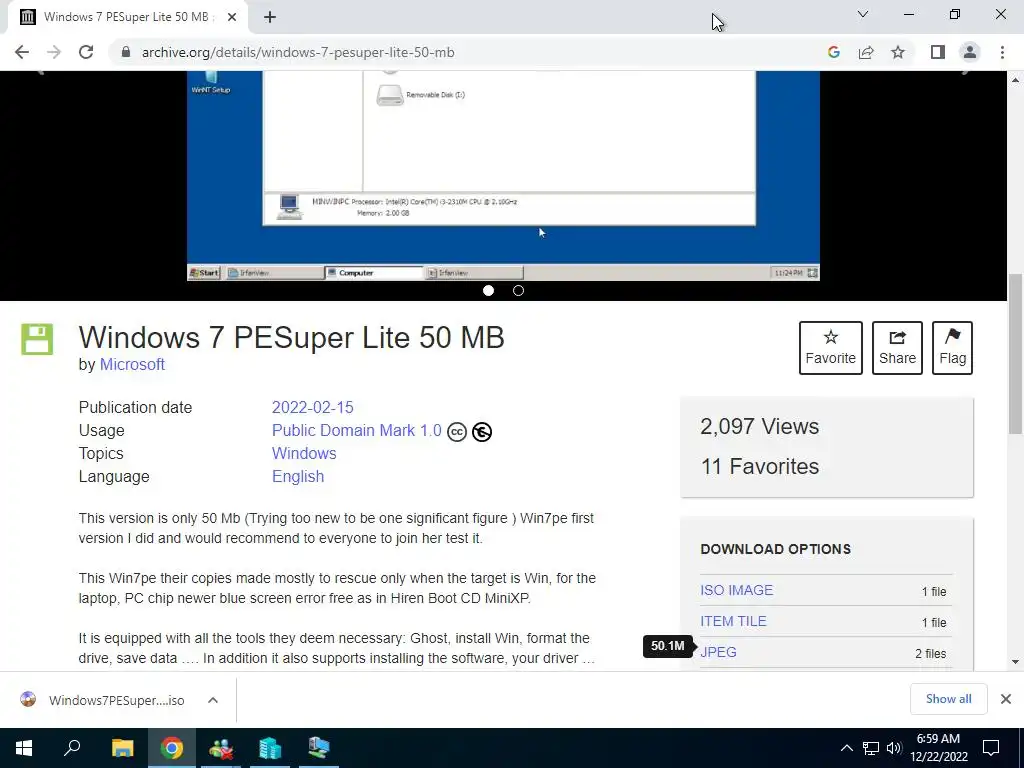
Task: Expand the download item options chevron
Action: [x=213, y=700]
